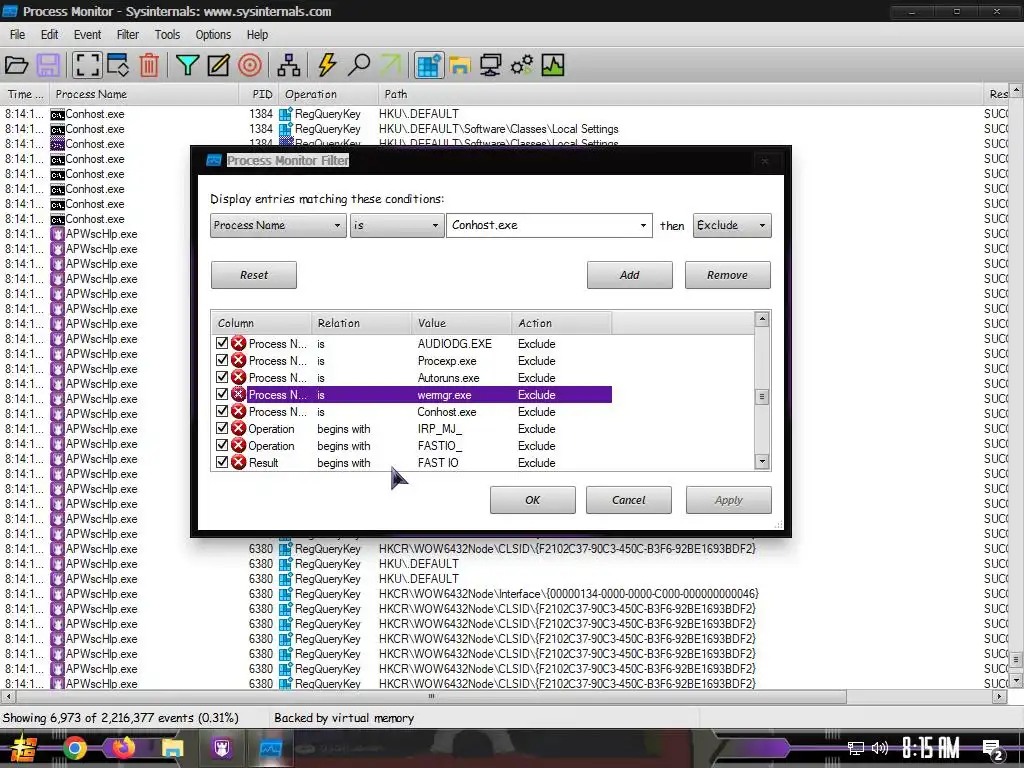Click the filter list scrollbar up arrow

tap(761, 319)
